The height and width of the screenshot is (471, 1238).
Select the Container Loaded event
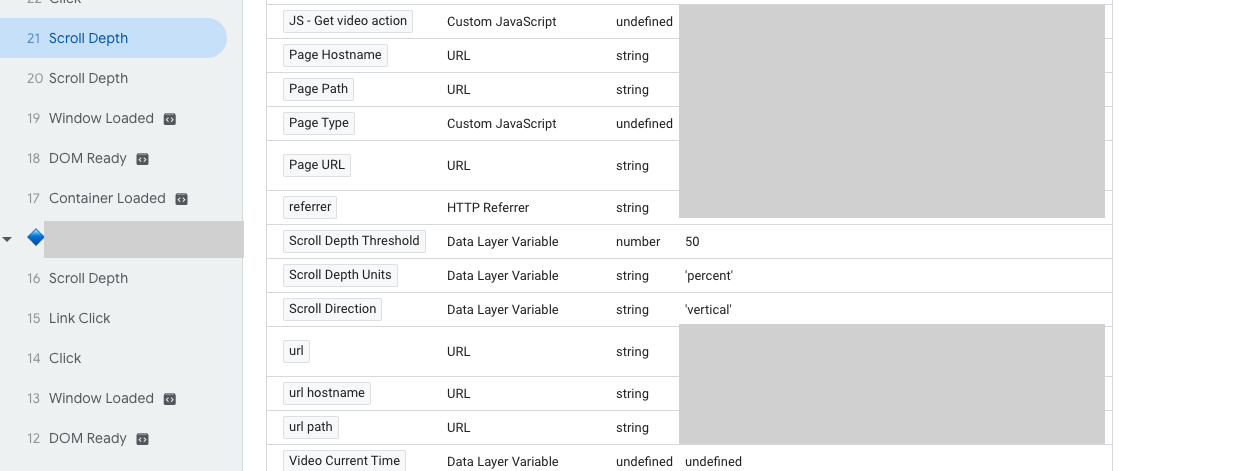tap(107, 198)
